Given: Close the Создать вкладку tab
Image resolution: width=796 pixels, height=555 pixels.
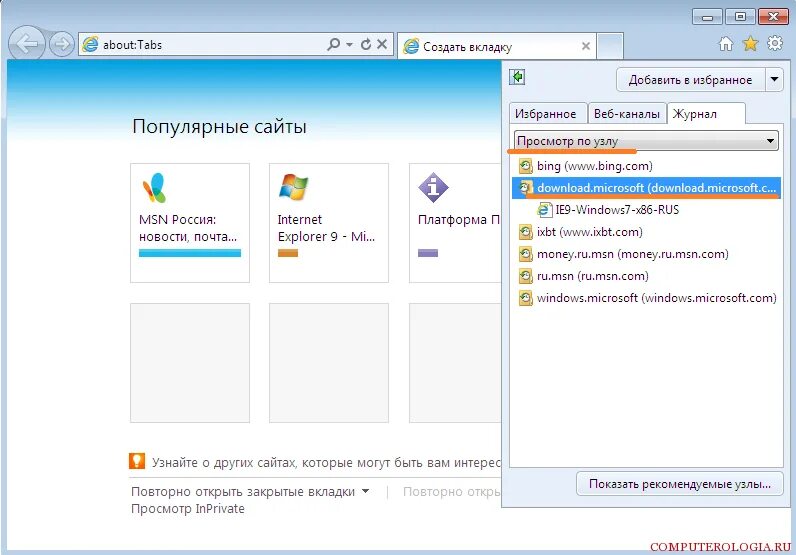Looking at the screenshot, I should 586,46.
